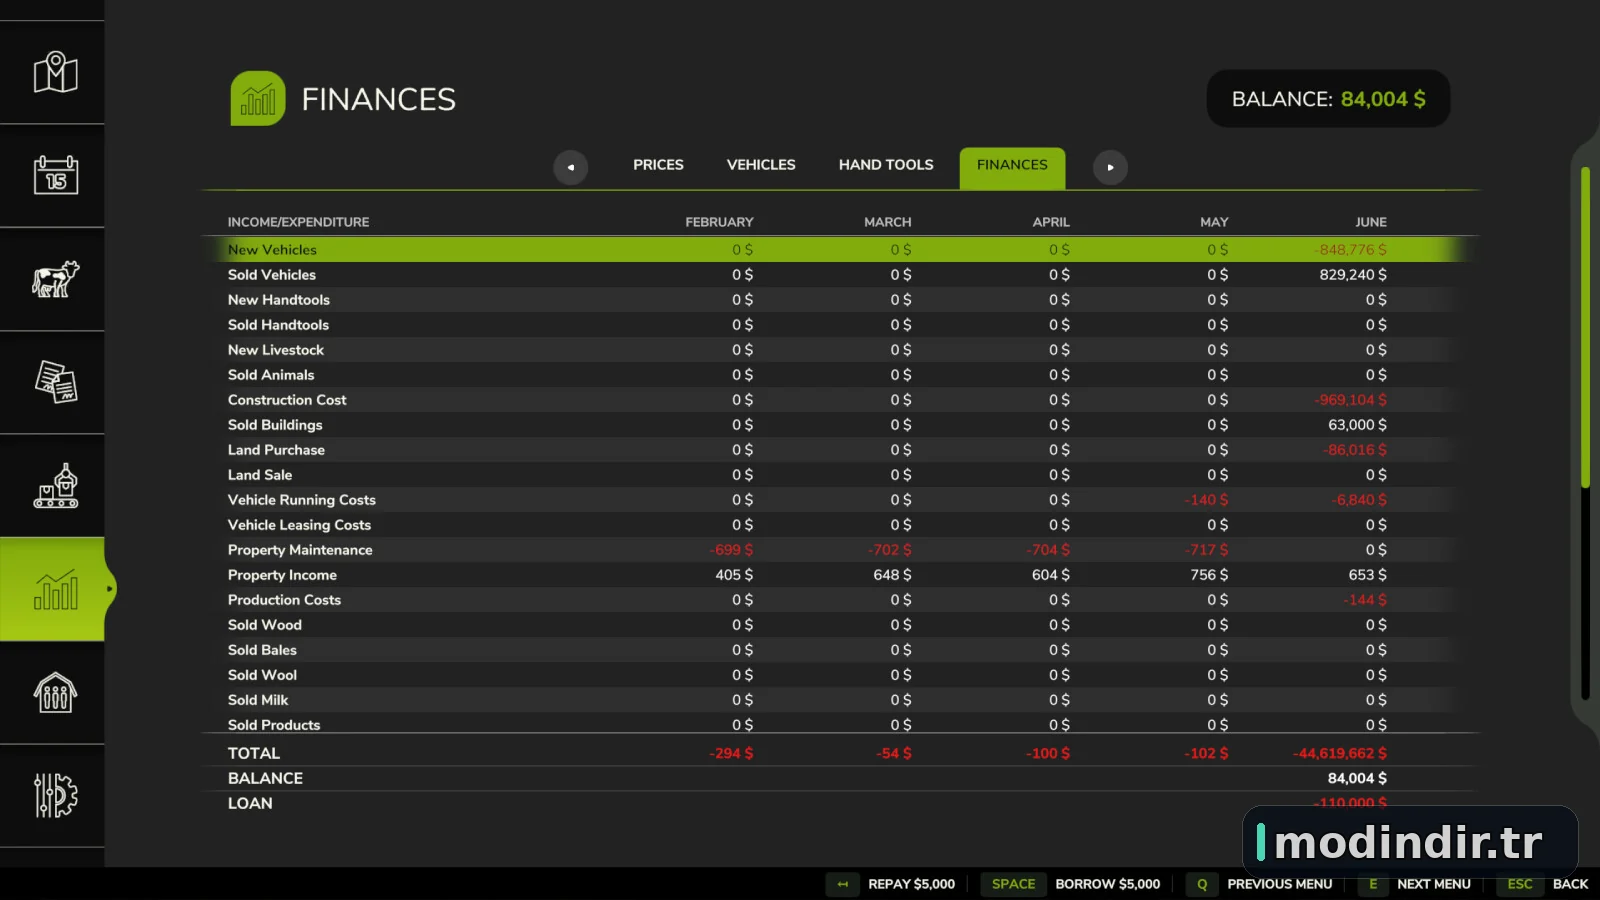Click the E key hint
The image size is (1600, 900).
(1373, 884)
